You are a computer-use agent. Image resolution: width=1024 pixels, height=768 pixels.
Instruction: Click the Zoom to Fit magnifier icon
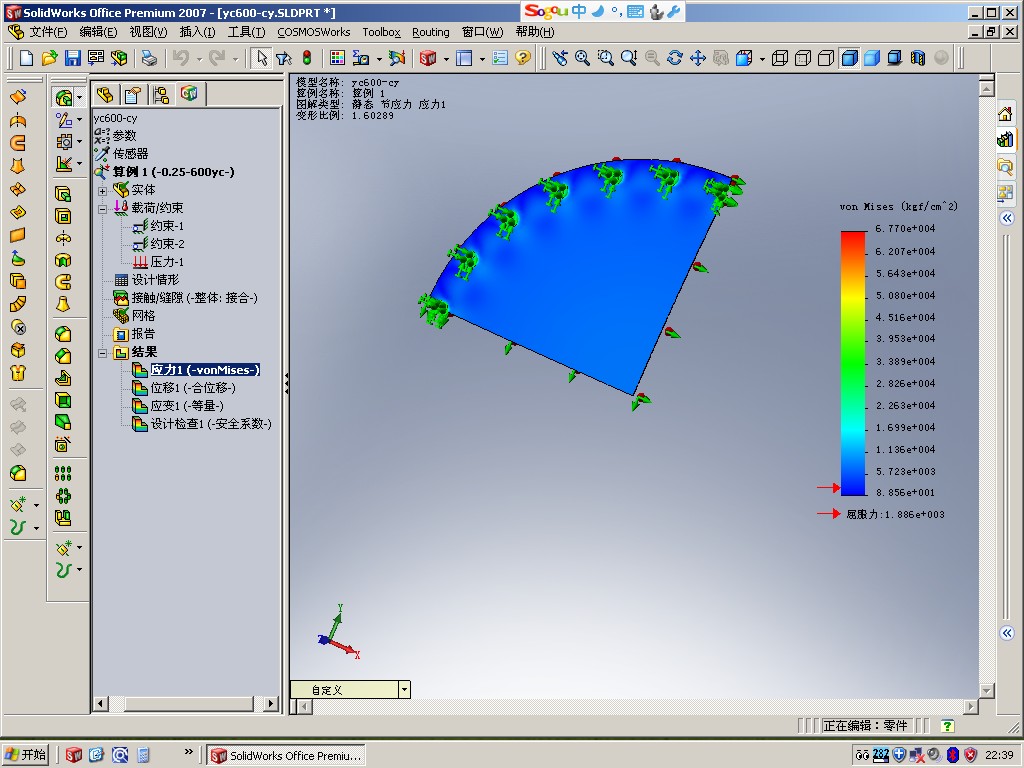tap(583, 58)
